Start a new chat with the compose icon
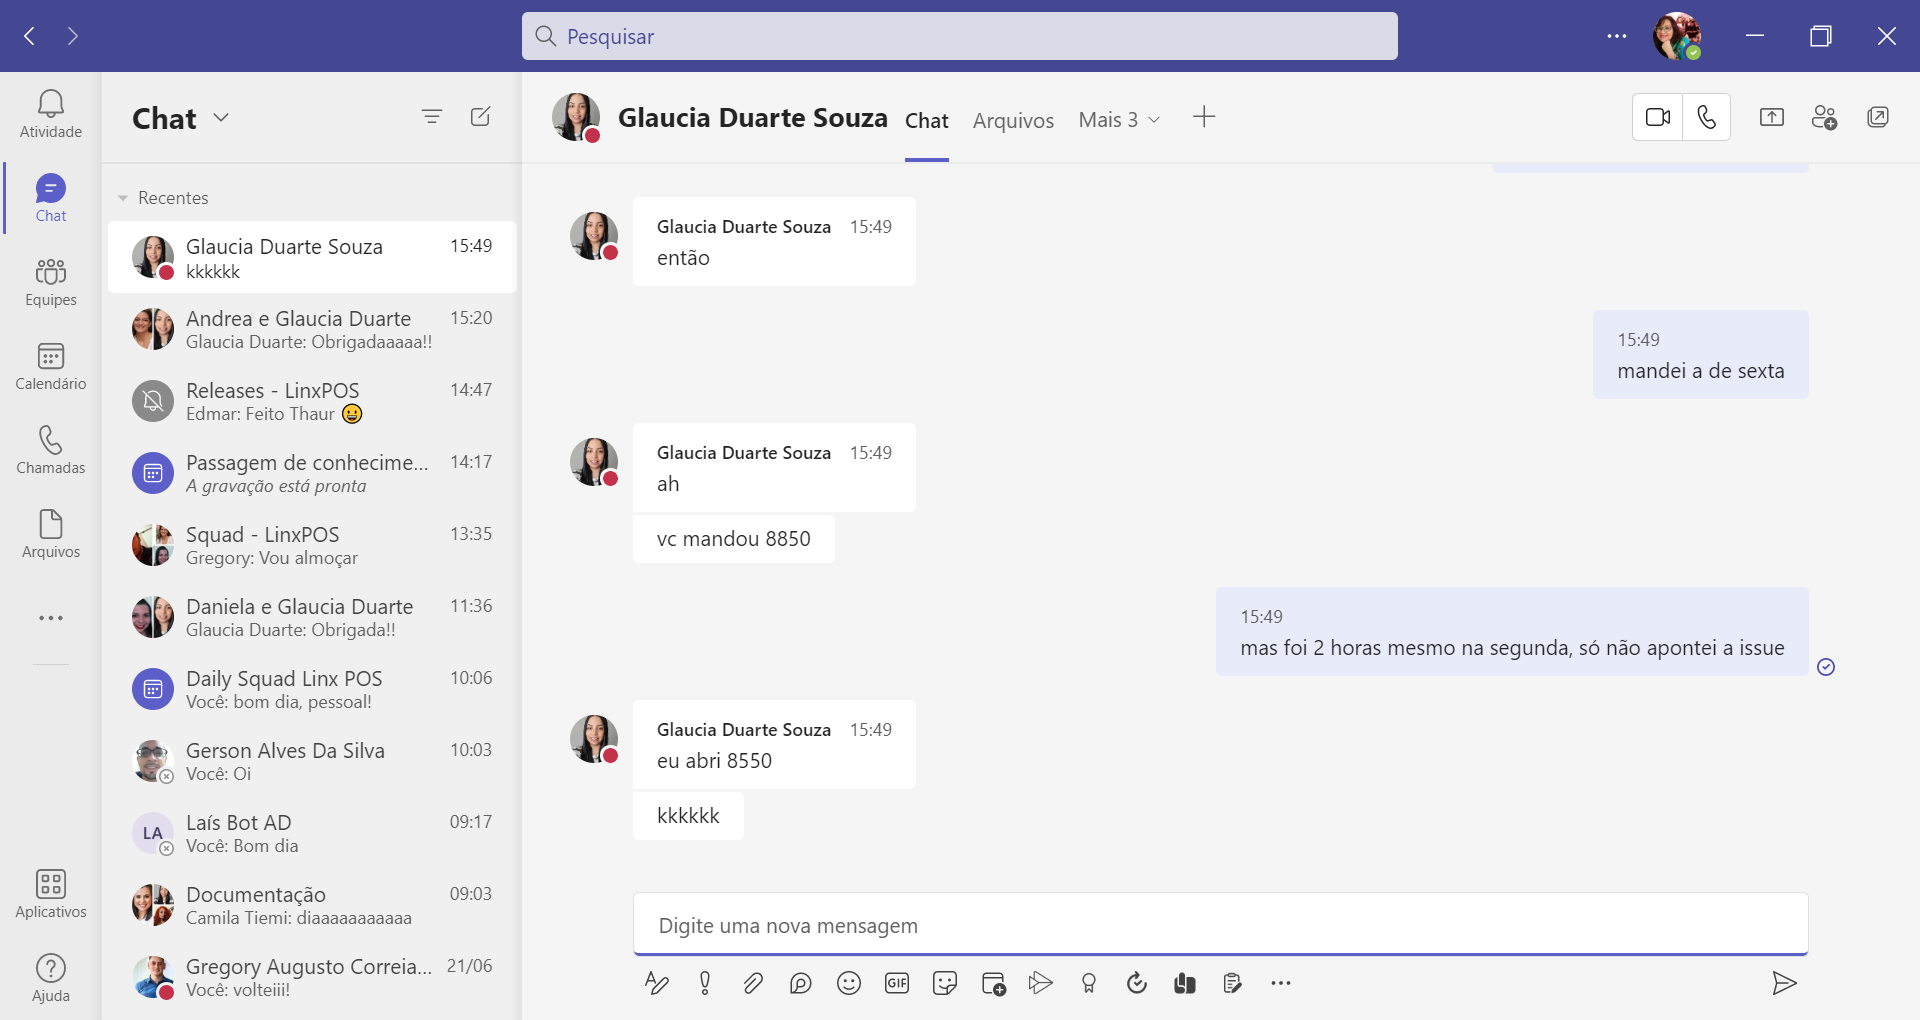The image size is (1920, 1020). 481,117
